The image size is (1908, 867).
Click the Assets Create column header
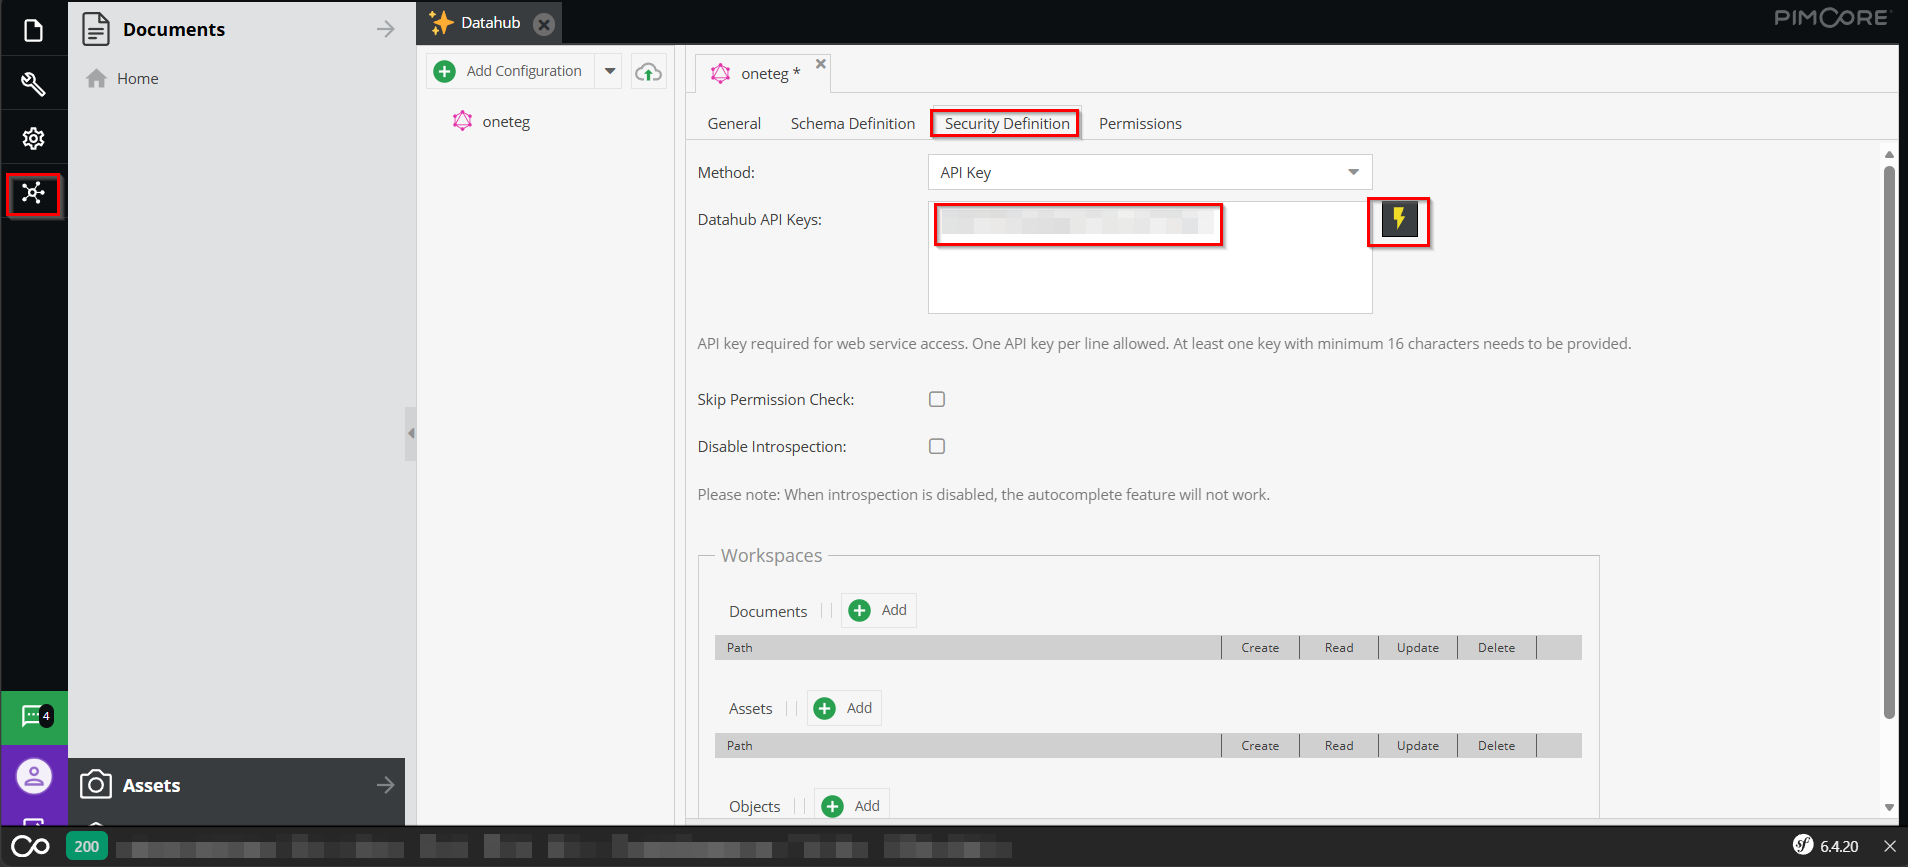(1260, 746)
